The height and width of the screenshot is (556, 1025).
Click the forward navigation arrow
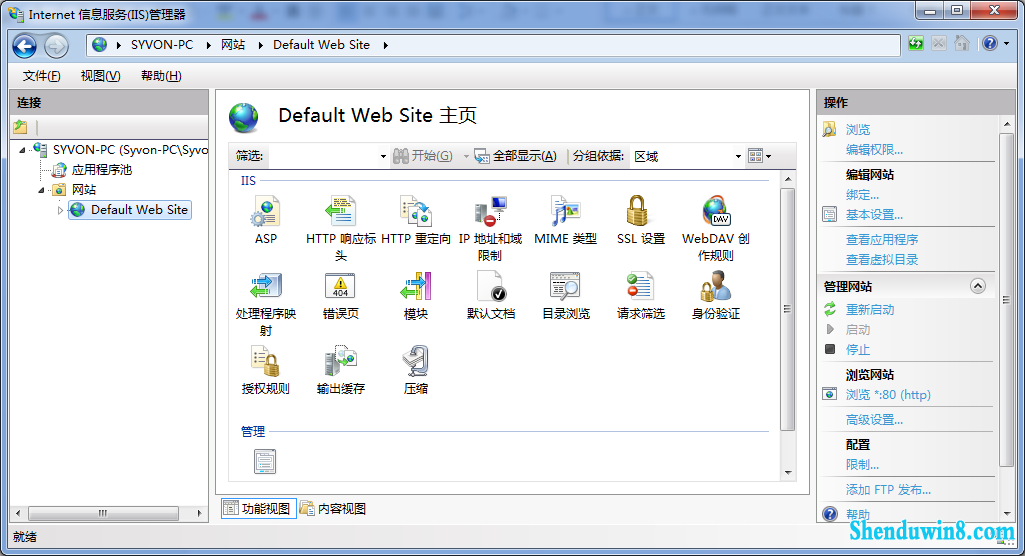(x=56, y=46)
